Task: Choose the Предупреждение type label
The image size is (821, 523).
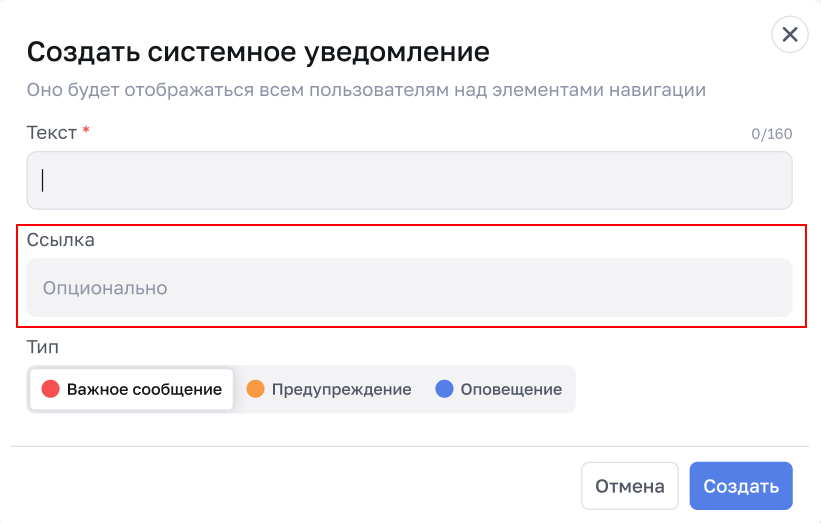Action: (x=341, y=389)
